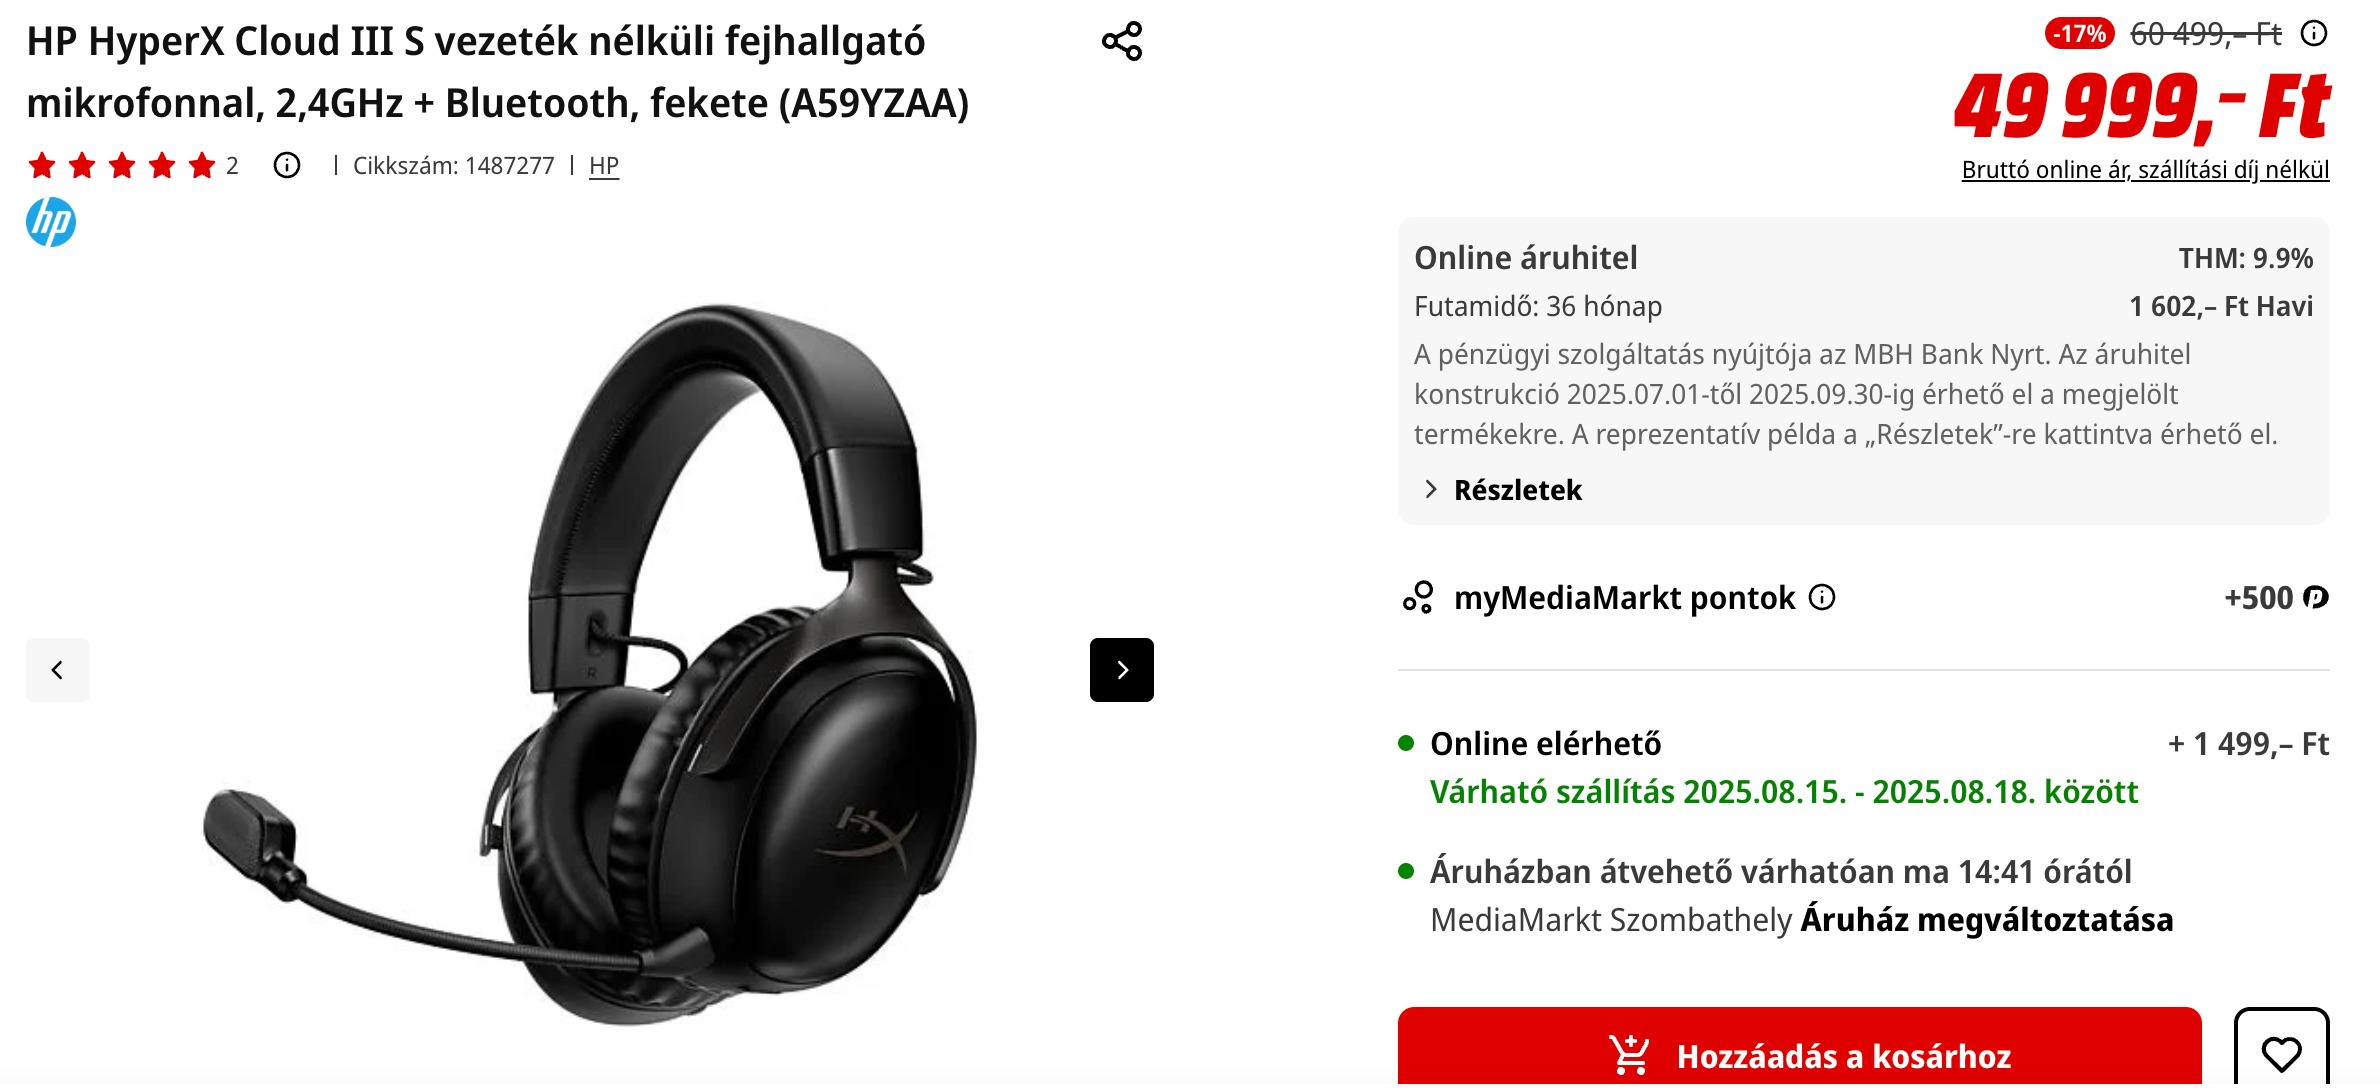Click the +500 points coin icon
The height and width of the screenshot is (1092, 2380).
pyautogui.click(x=2315, y=597)
